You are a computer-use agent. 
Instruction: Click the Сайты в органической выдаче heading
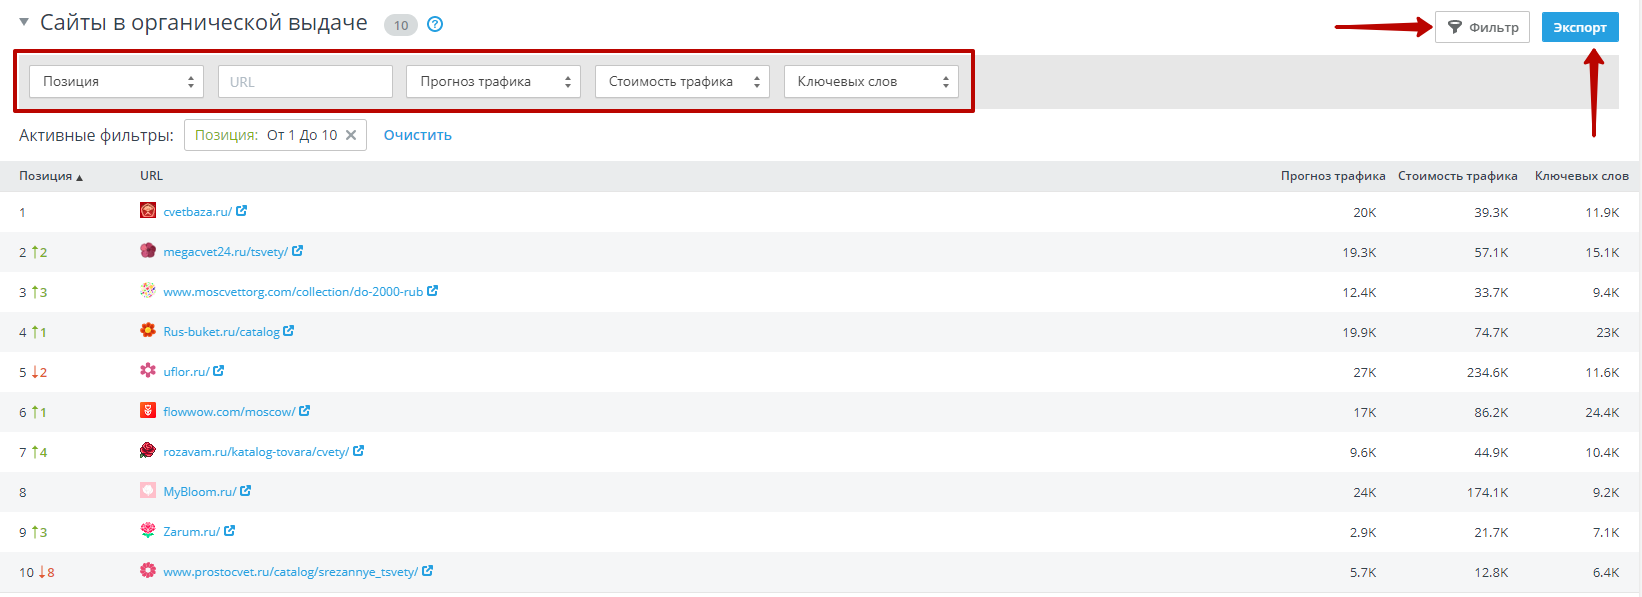[204, 23]
